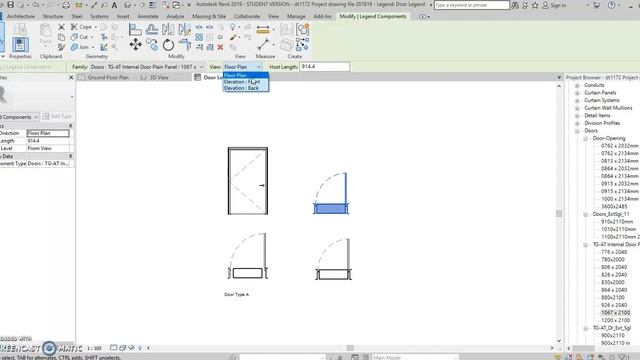Screen dimensions: 640x360
Task: Close the Properties palette
Action: 71,77
